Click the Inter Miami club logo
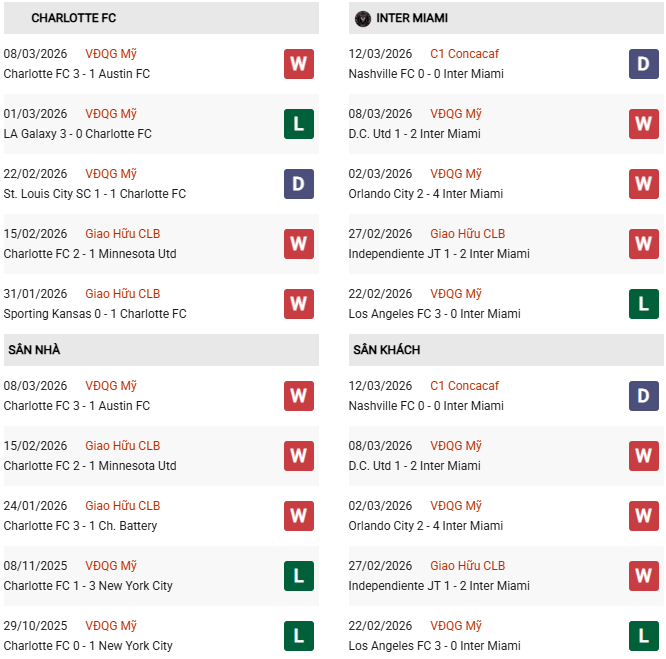This screenshot has width=666, height=659. 362,18
